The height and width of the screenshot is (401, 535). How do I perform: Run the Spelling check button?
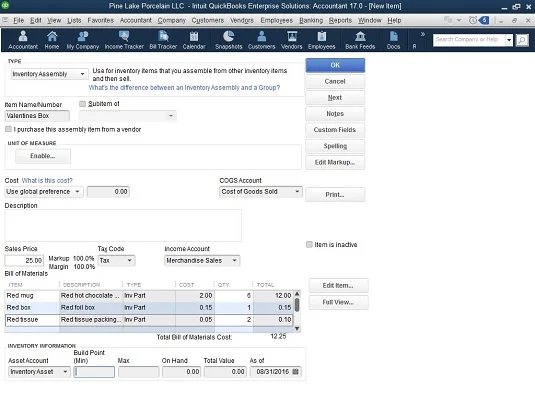[335, 146]
